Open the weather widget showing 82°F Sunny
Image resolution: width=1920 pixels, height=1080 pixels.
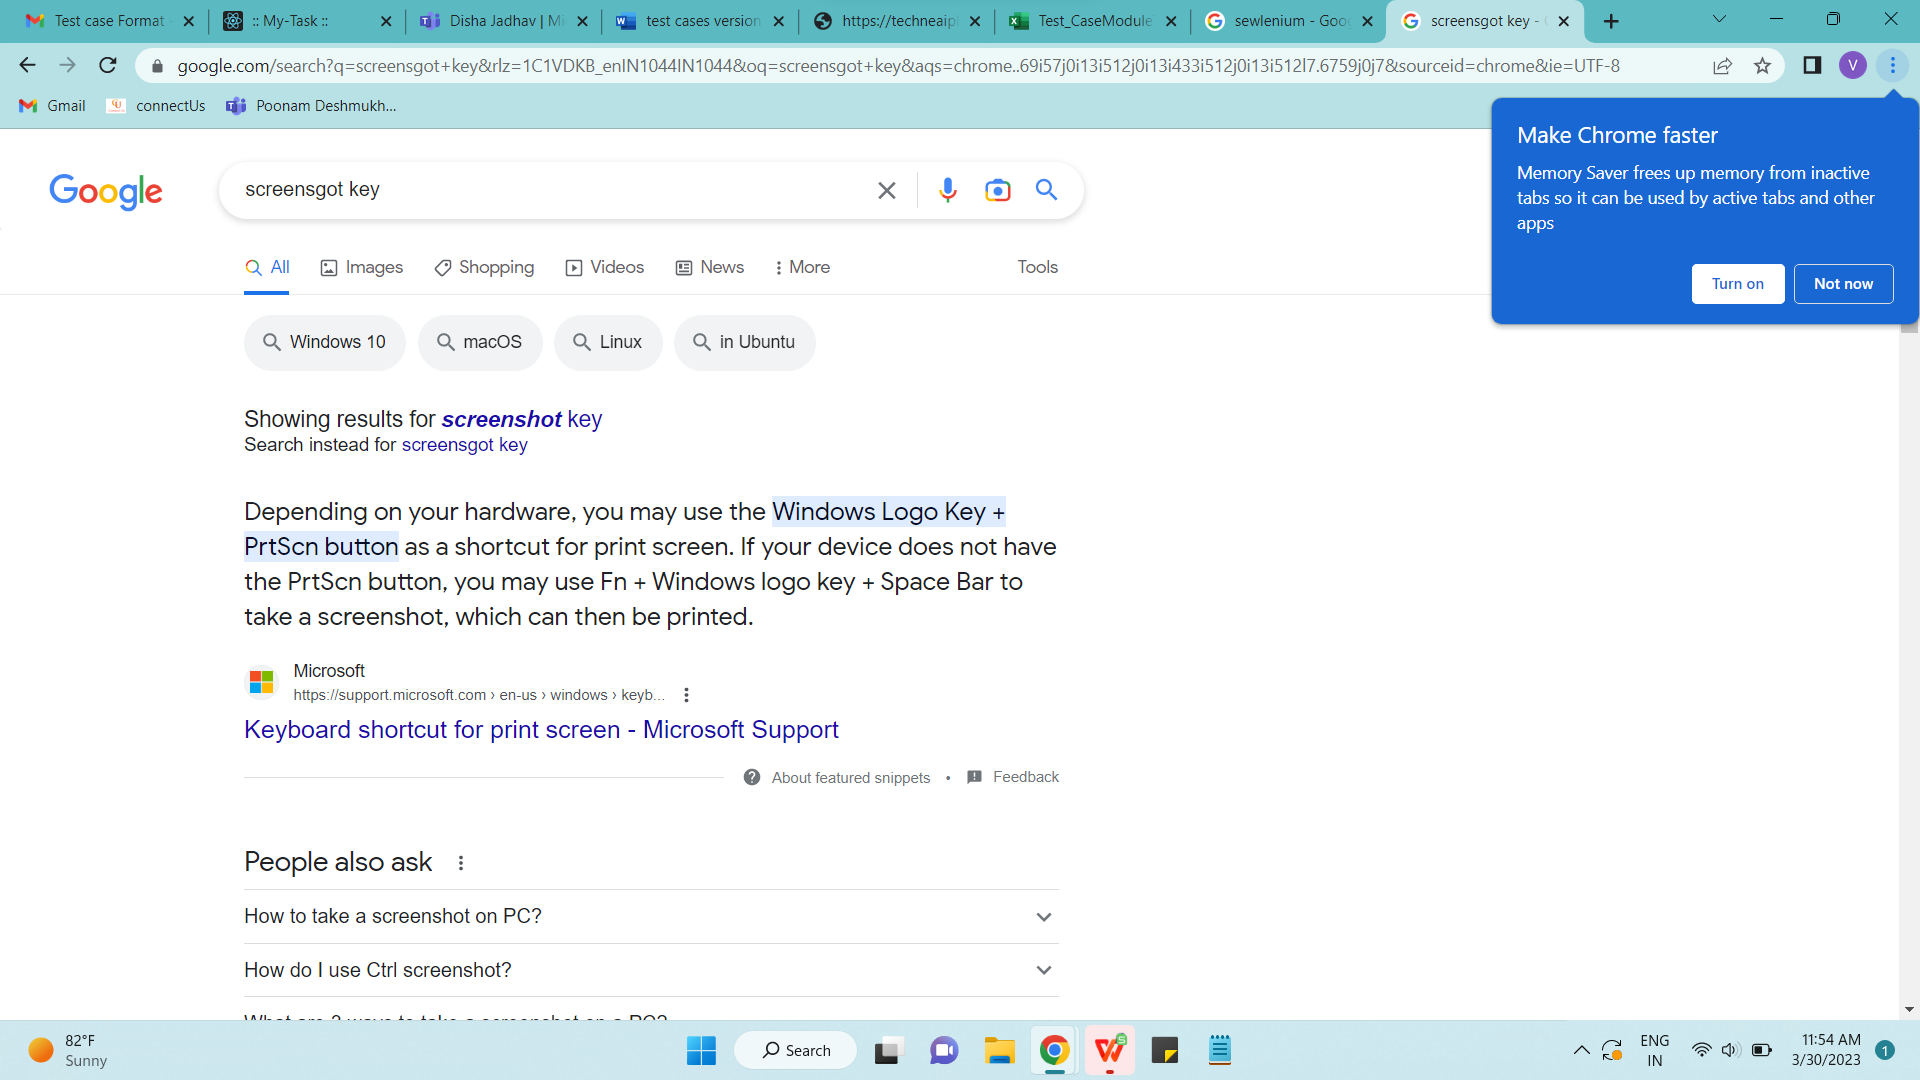pos(68,1050)
